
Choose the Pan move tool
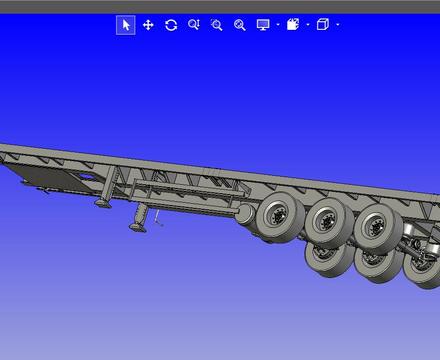[148, 25]
